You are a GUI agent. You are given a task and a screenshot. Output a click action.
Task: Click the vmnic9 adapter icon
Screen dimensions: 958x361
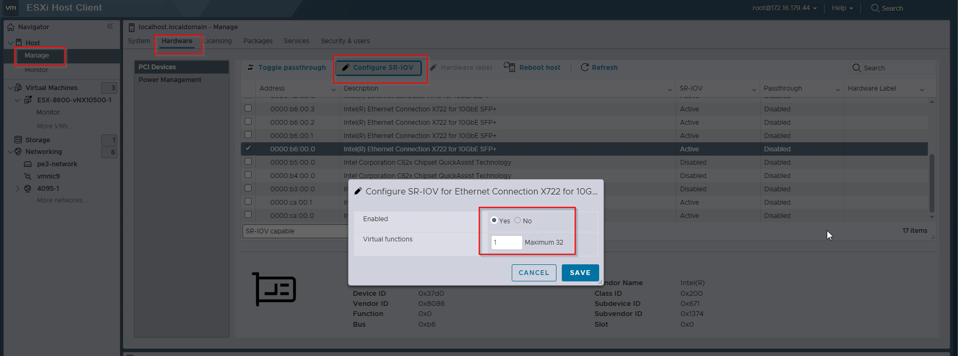point(27,176)
